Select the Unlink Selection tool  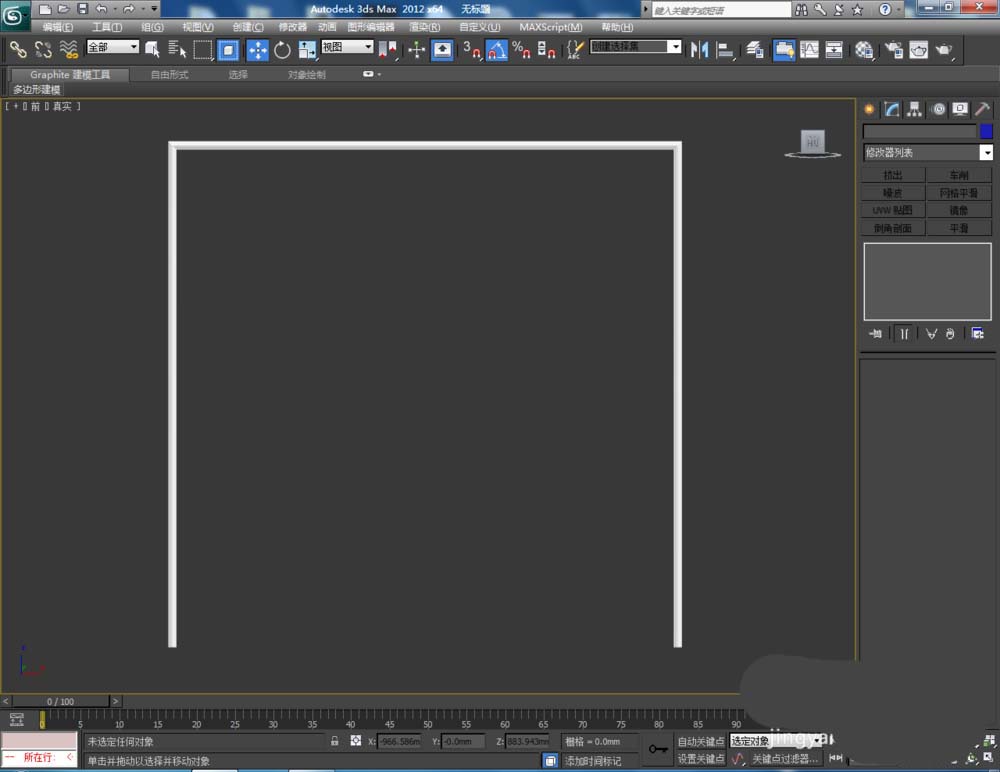pyautogui.click(x=43, y=50)
